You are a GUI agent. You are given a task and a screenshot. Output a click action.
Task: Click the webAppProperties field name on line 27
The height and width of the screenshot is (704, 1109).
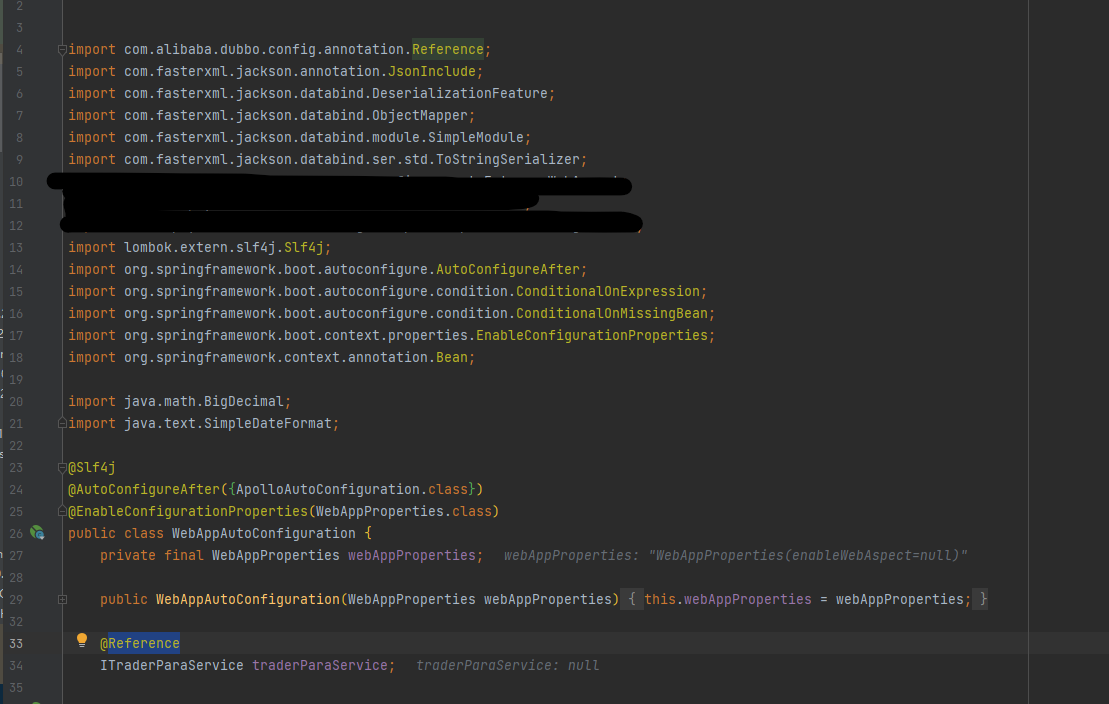click(x=412, y=555)
